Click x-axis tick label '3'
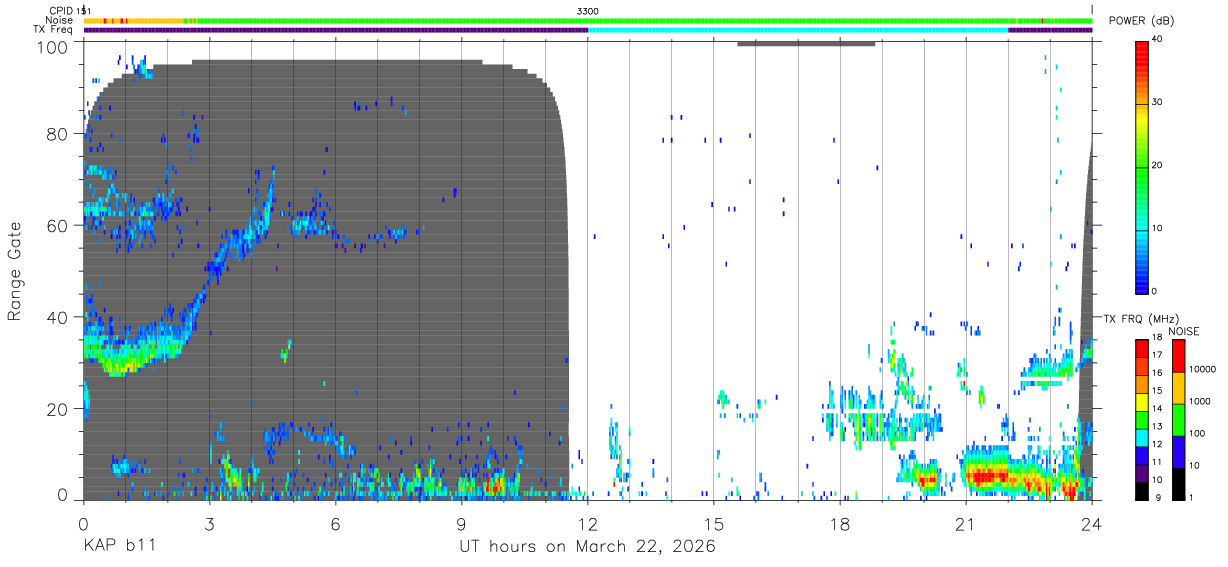The width and height of the screenshot is (1228, 567). tap(209, 523)
